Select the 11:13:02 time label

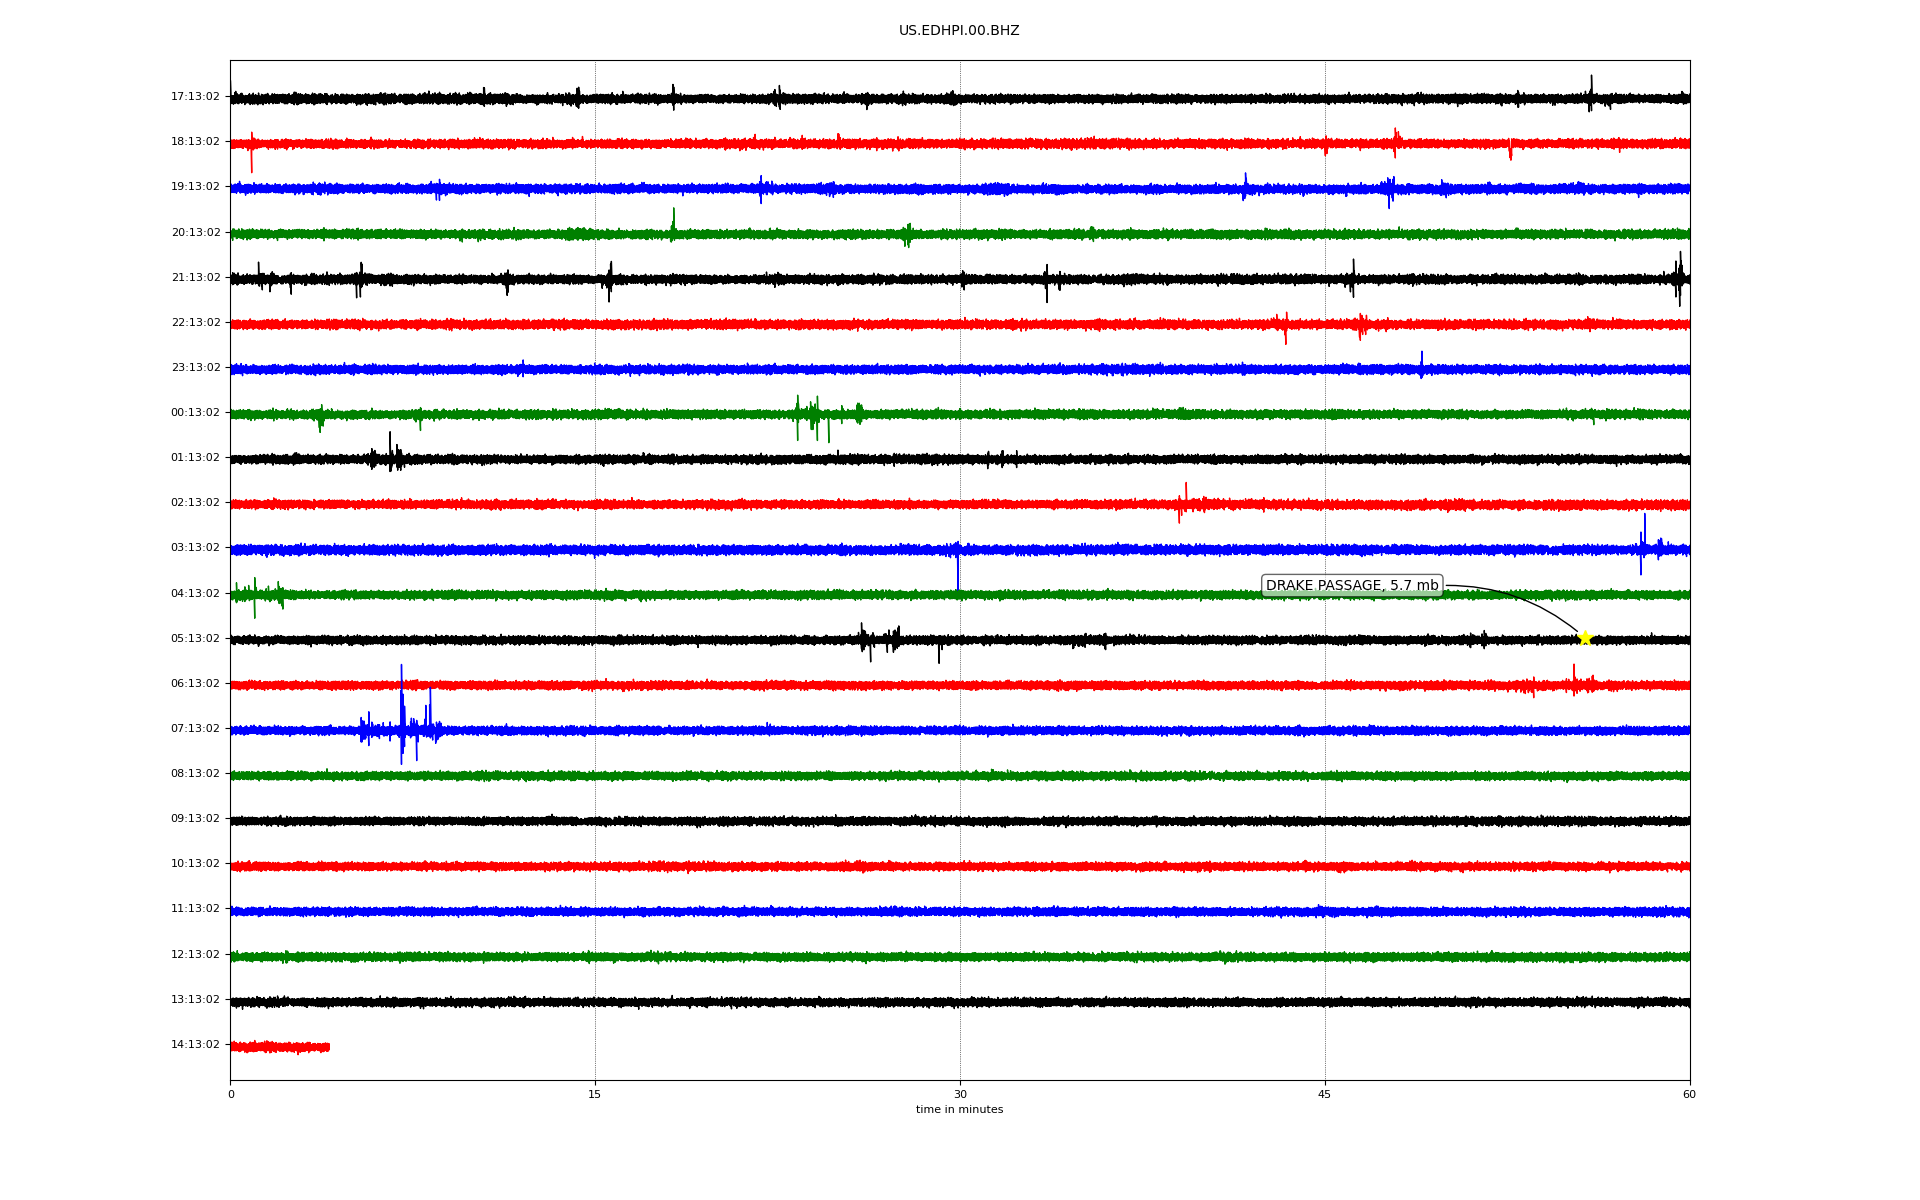(x=195, y=909)
